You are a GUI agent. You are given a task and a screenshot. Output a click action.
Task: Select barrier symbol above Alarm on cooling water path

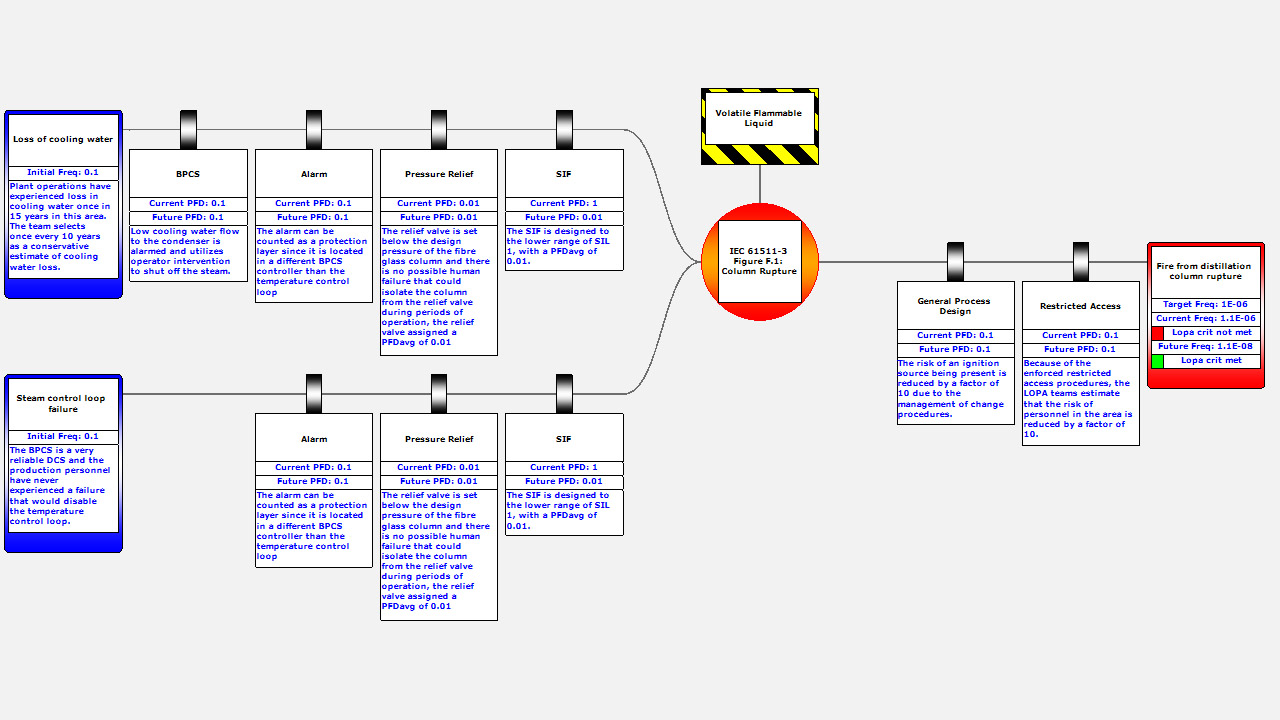(x=314, y=129)
